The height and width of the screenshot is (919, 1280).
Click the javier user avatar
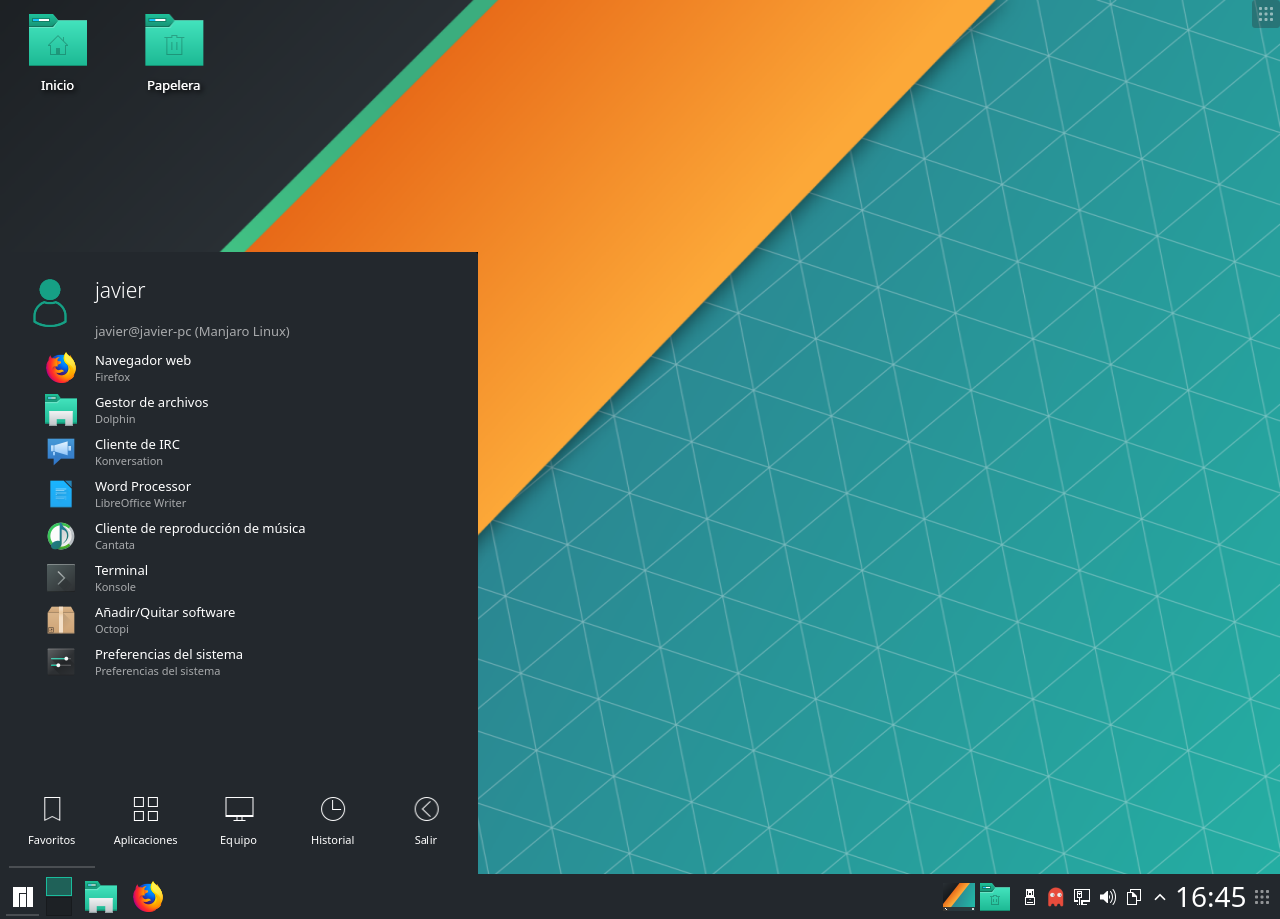coord(50,301)
